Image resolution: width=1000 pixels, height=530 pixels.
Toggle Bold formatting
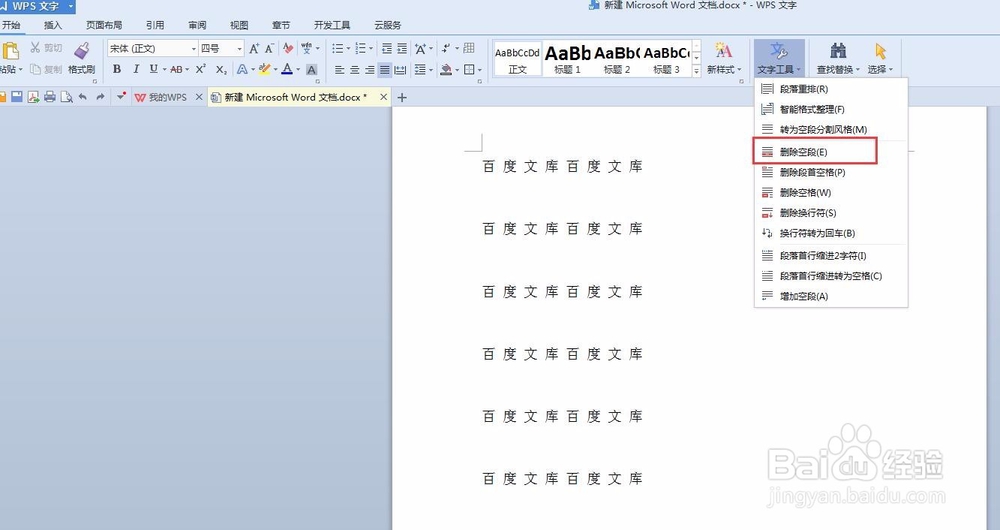click(x=117, y=69)
